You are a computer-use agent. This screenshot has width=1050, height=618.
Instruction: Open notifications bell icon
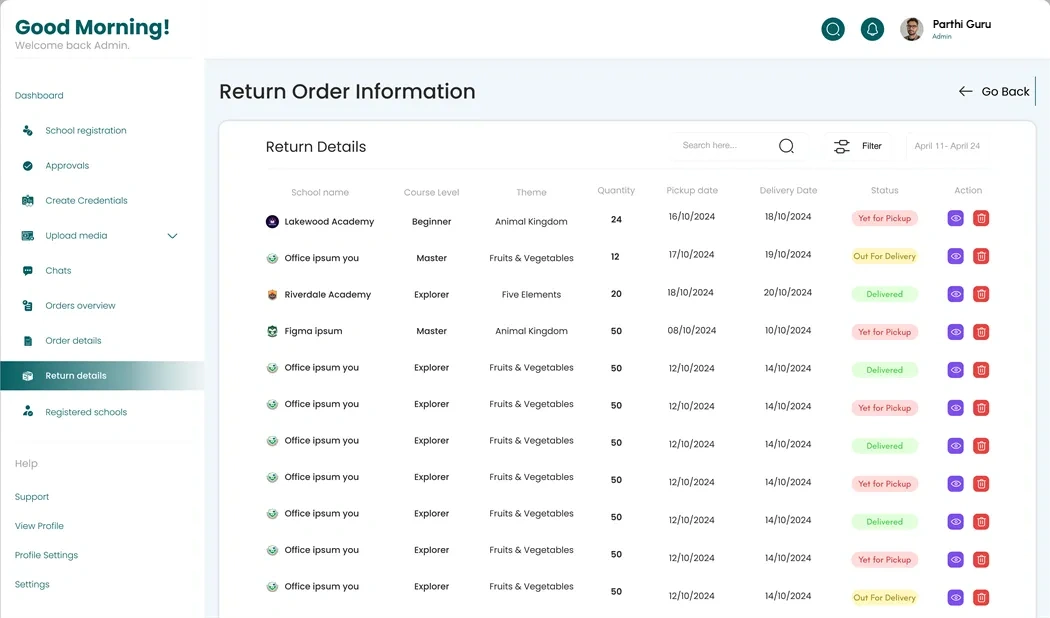[872, 29]
